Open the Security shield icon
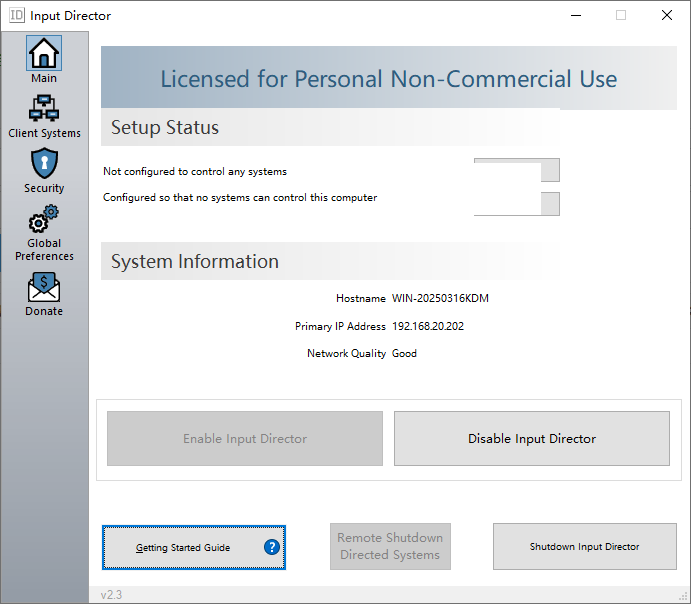Viewport: 691px width, 604px height. pyautogui.click(x=44, y=163)
